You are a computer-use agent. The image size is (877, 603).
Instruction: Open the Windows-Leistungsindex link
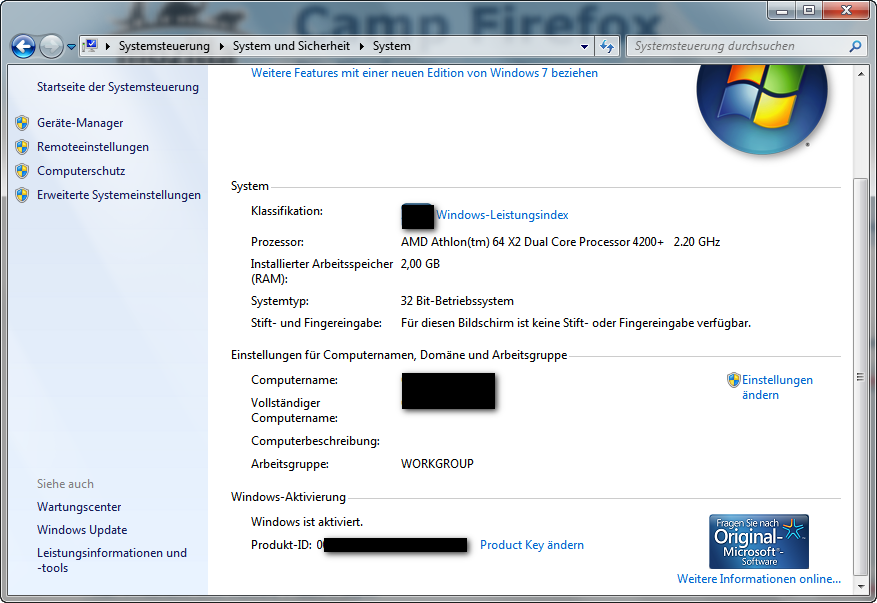502,215
